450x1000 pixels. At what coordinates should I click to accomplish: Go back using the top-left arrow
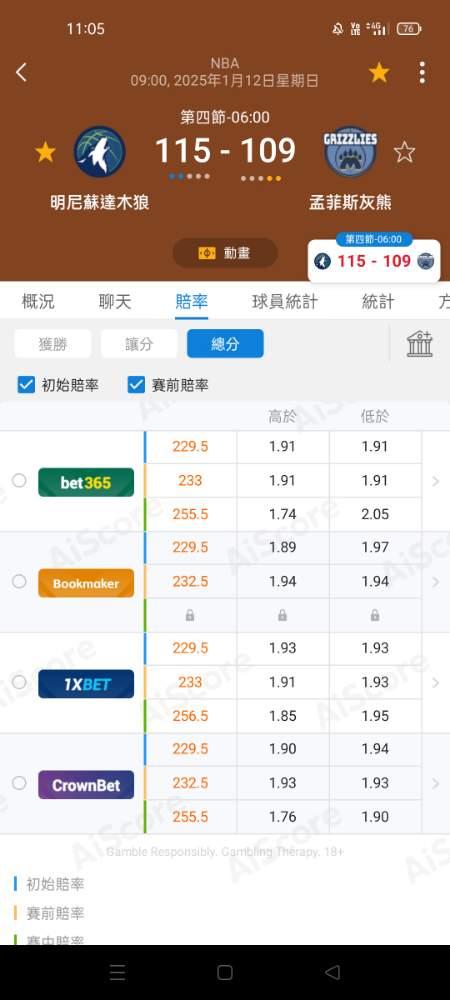click(21, 72)
